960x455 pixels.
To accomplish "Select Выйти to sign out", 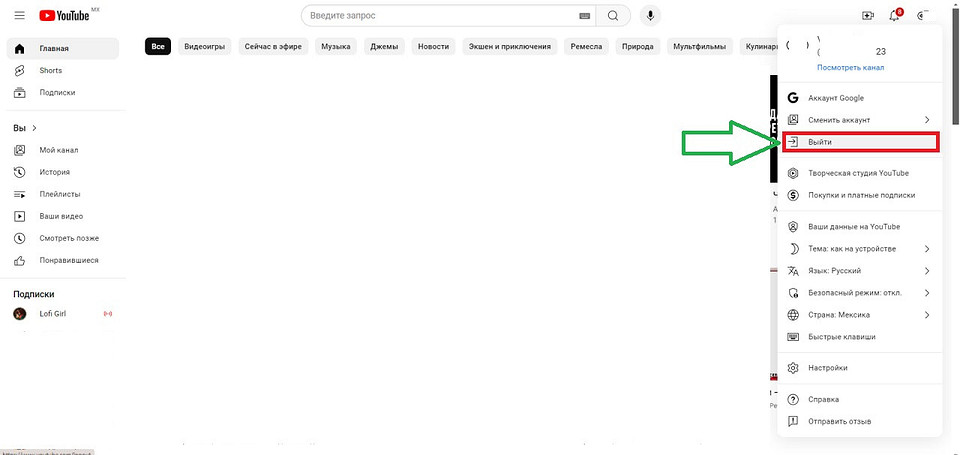I will click(860, 142).
